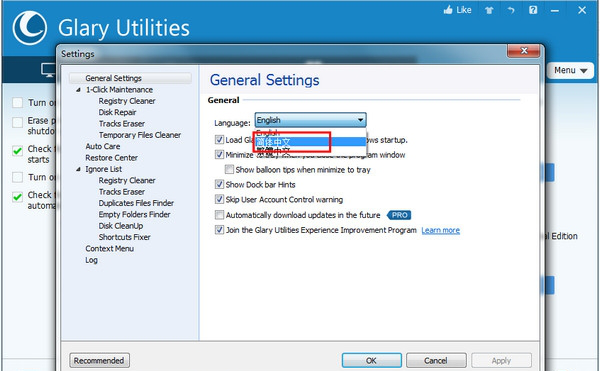
Task: Confirm settings with the OK button
Action: click(372, 361)
